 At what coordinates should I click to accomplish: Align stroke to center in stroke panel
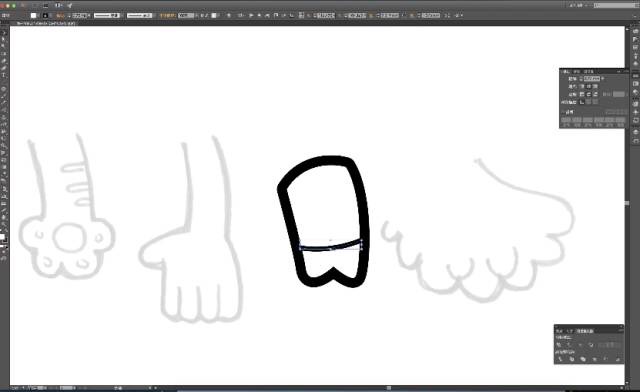coord(582,102)
